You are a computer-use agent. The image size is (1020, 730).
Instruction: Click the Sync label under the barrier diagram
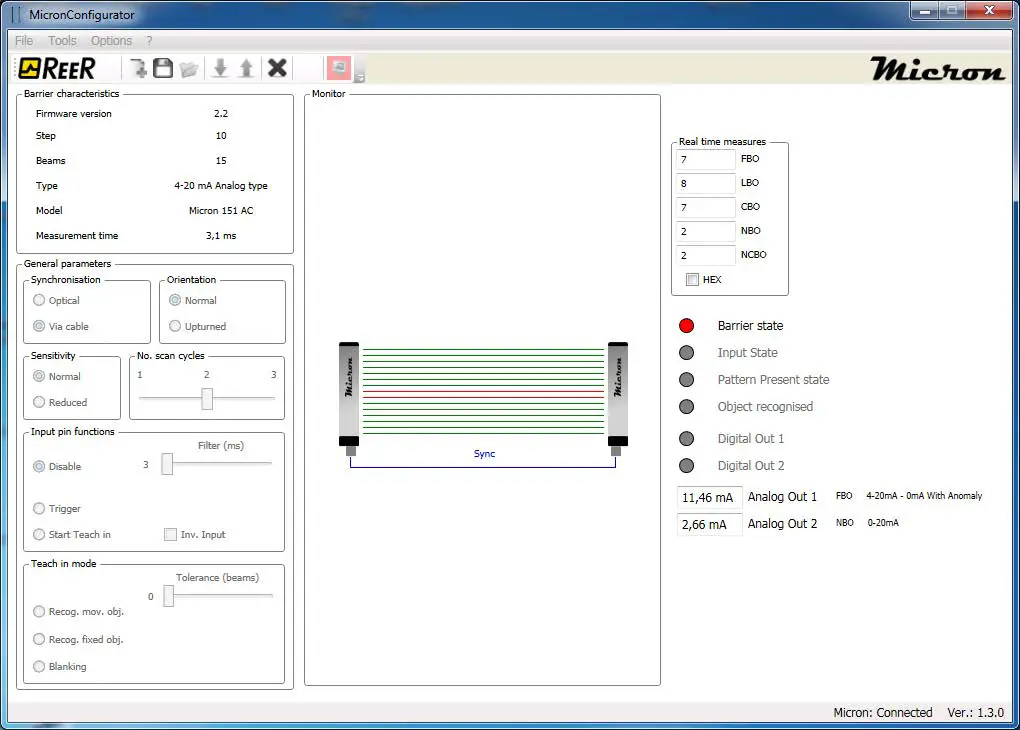tap(484, 453)
